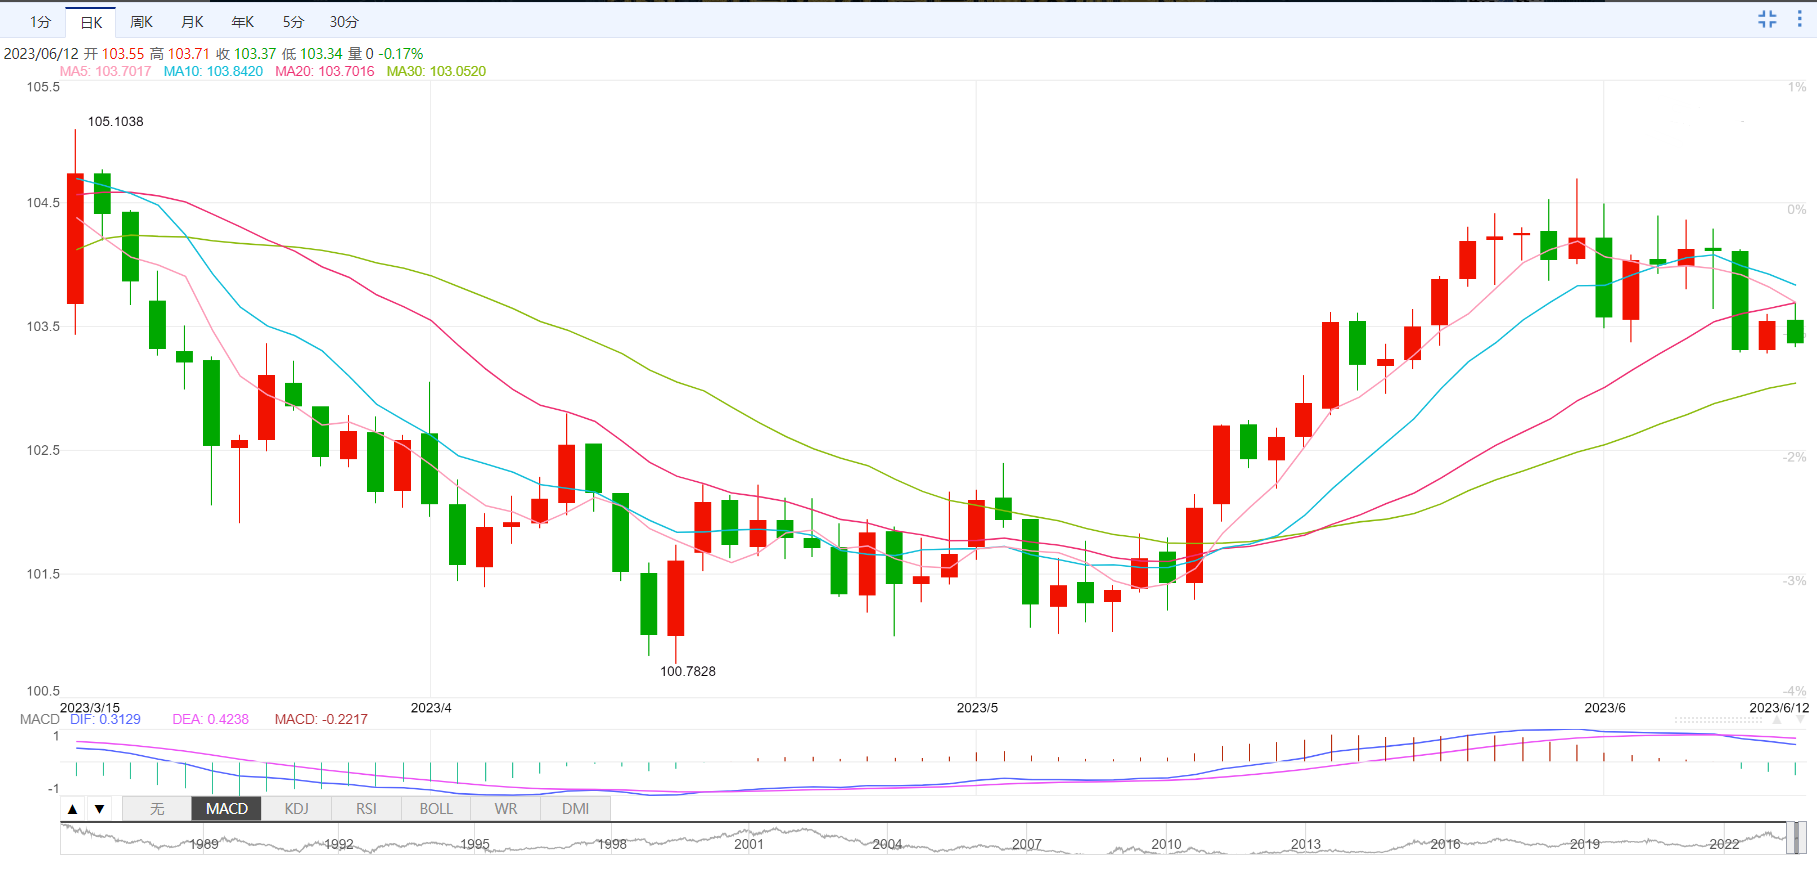1817x894 pixels.
Task: Open the 月K monthly chart tab
Action: [192, 22]
